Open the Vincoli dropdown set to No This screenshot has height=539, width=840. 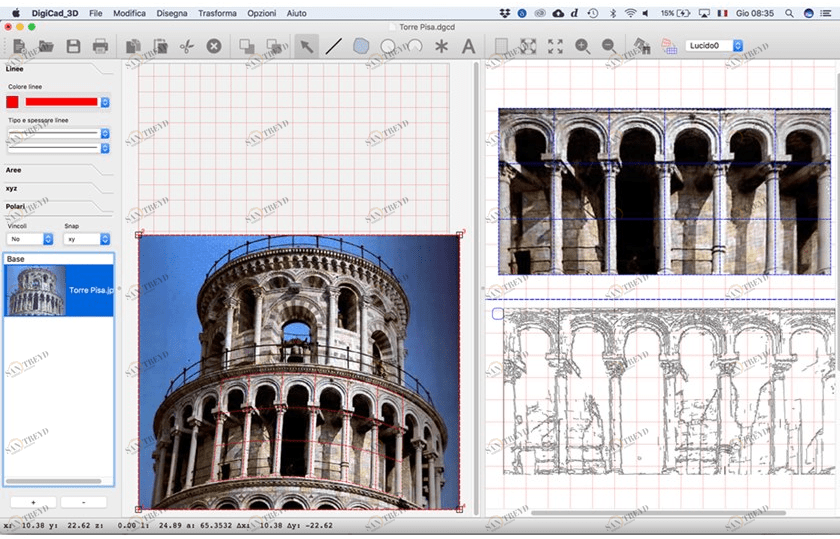(x=30, y=239)
